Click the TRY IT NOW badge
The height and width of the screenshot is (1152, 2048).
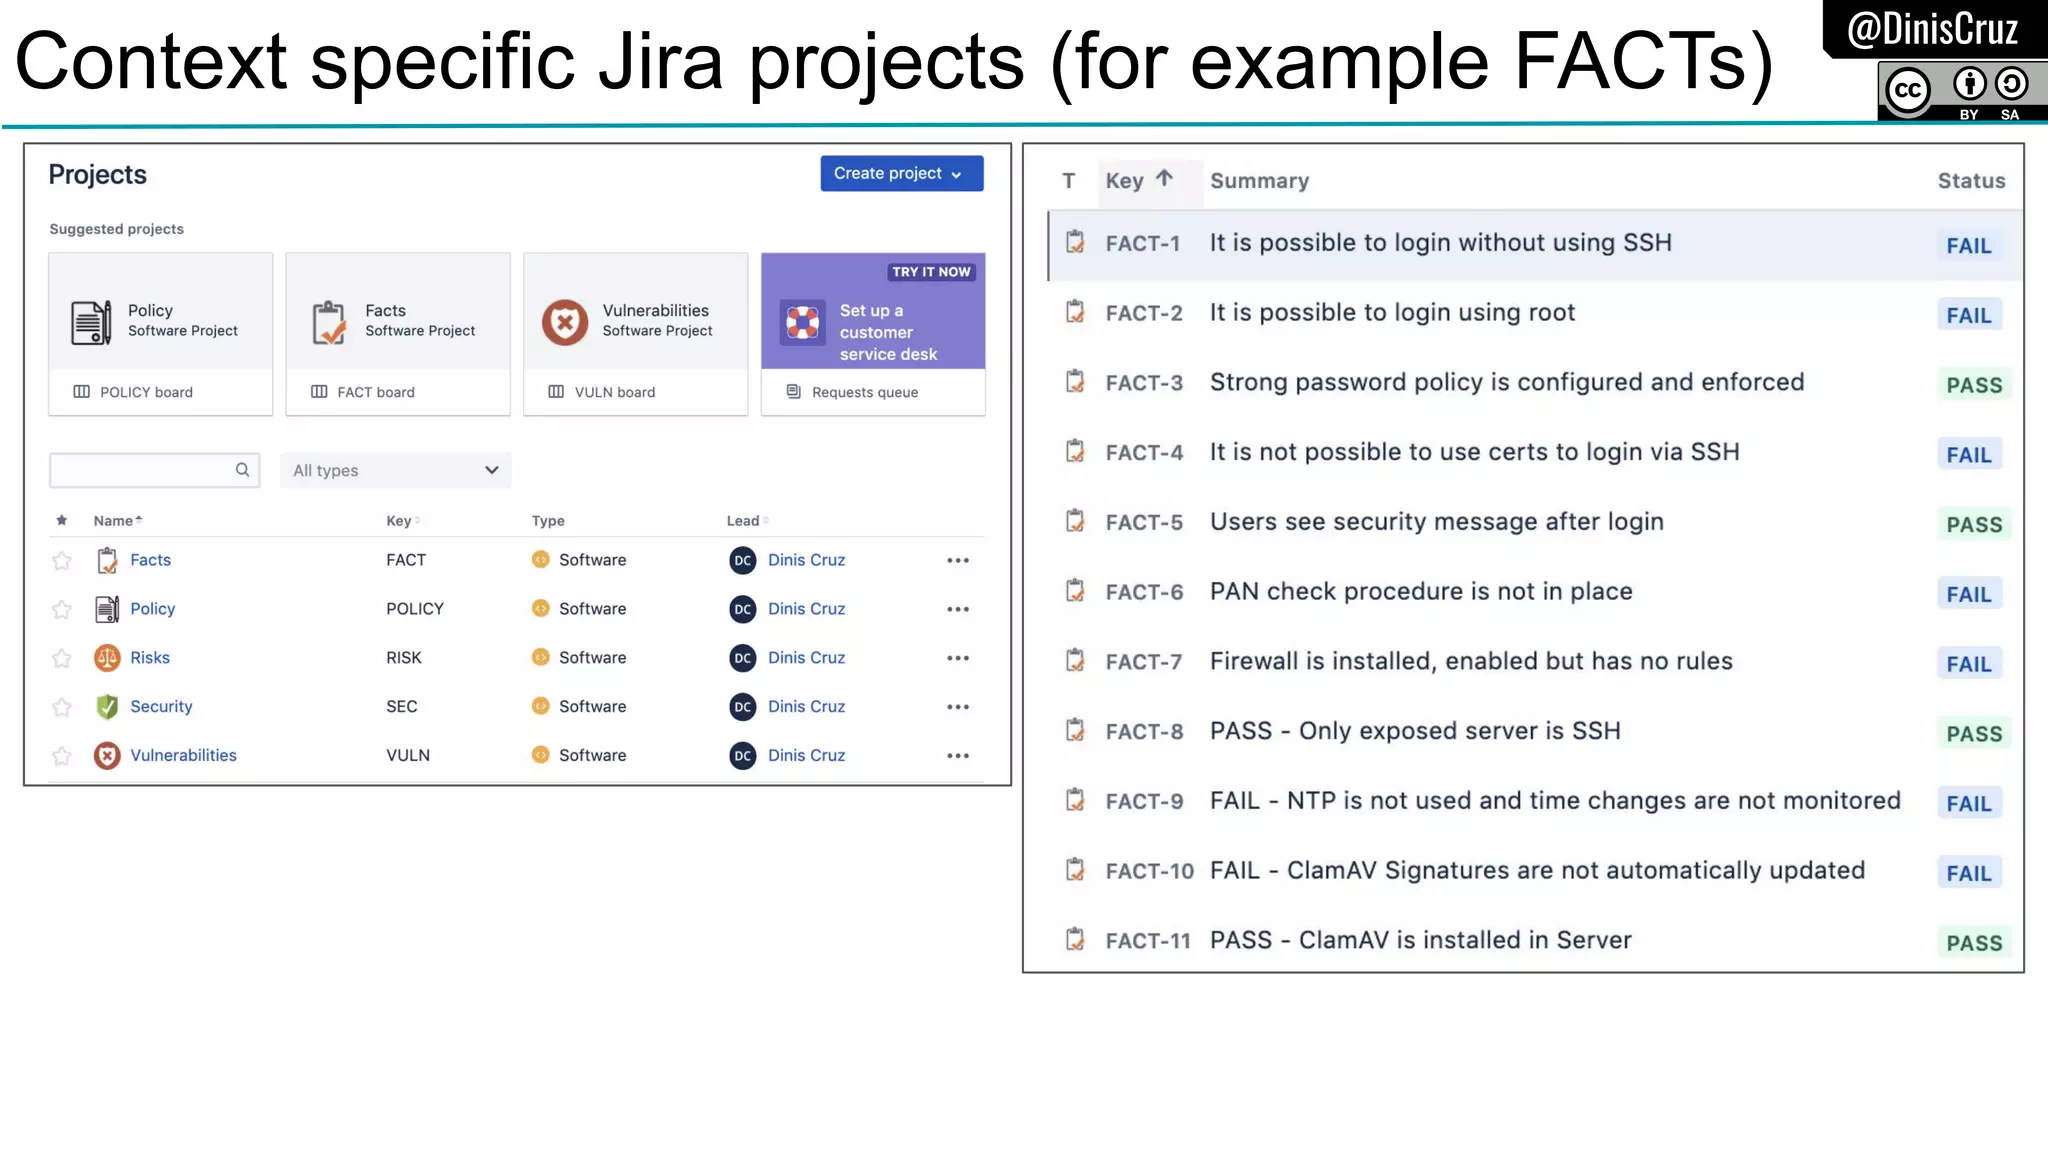[x=931, y=271]
